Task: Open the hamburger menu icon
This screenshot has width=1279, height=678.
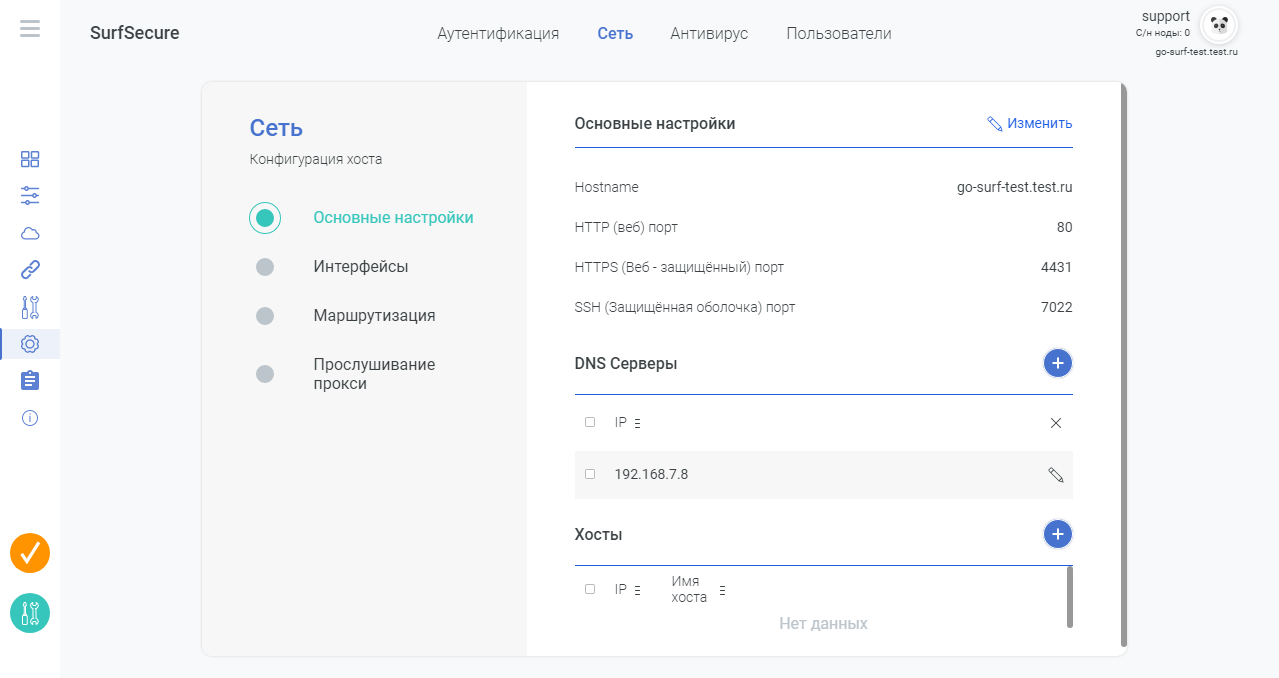Action: (30, 28)
